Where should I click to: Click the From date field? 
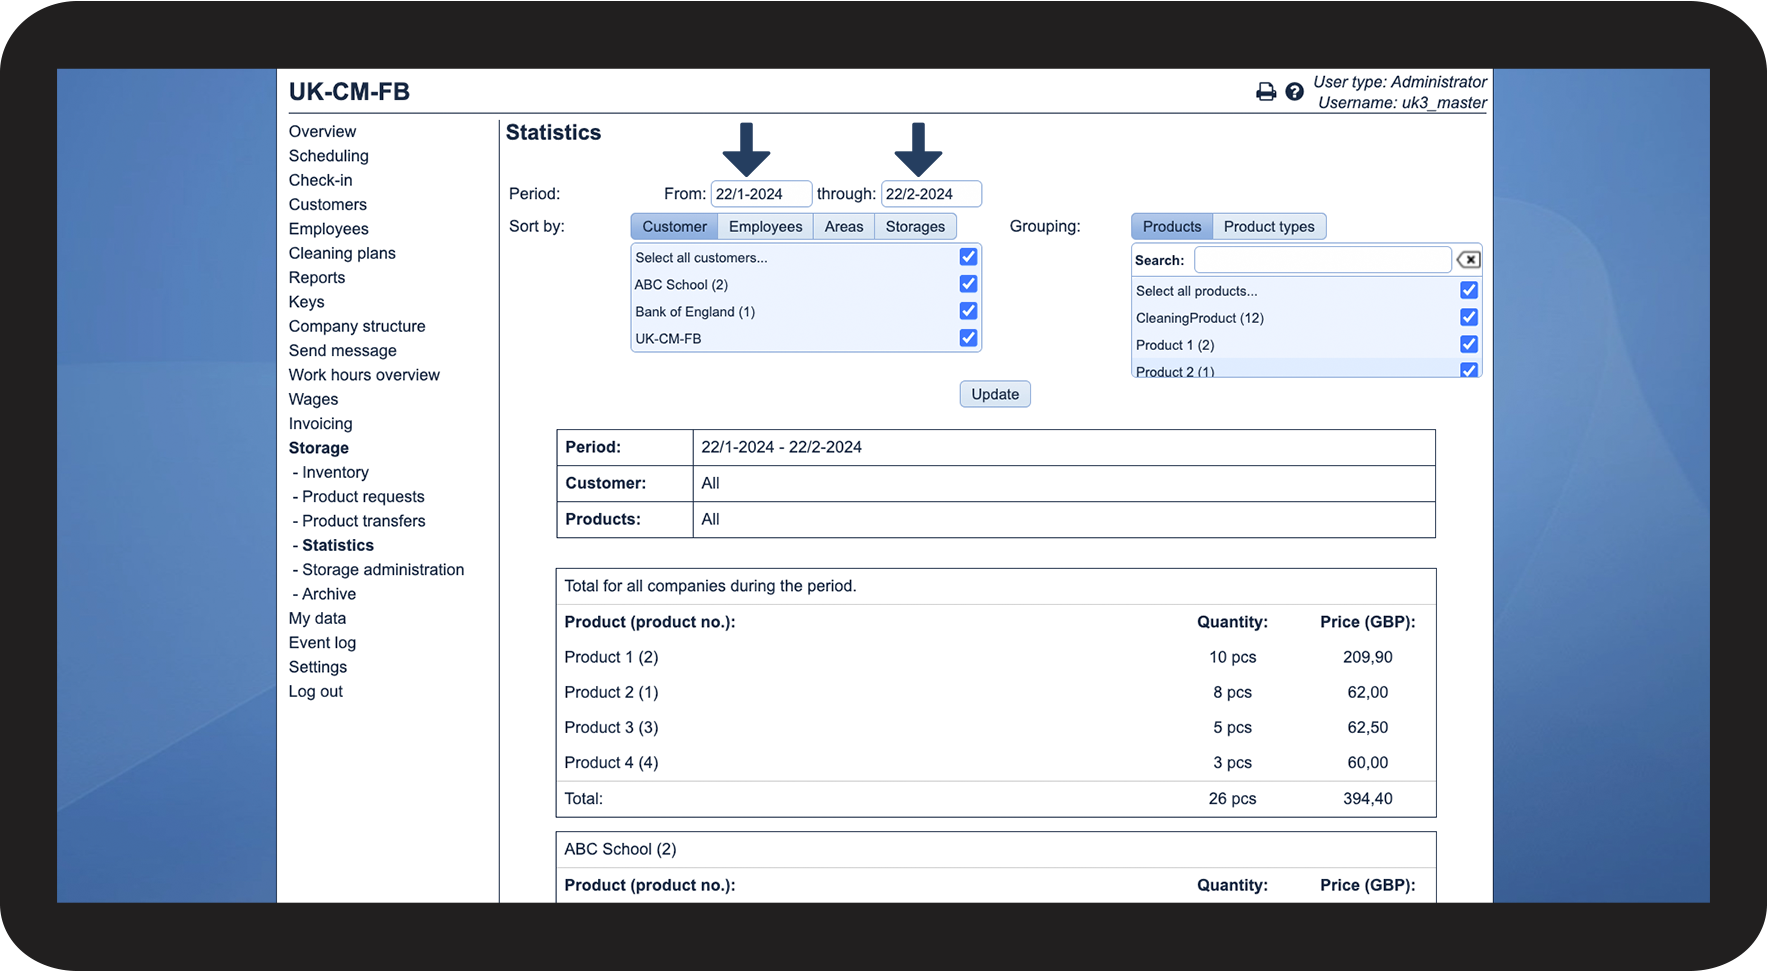coord(760,194)
